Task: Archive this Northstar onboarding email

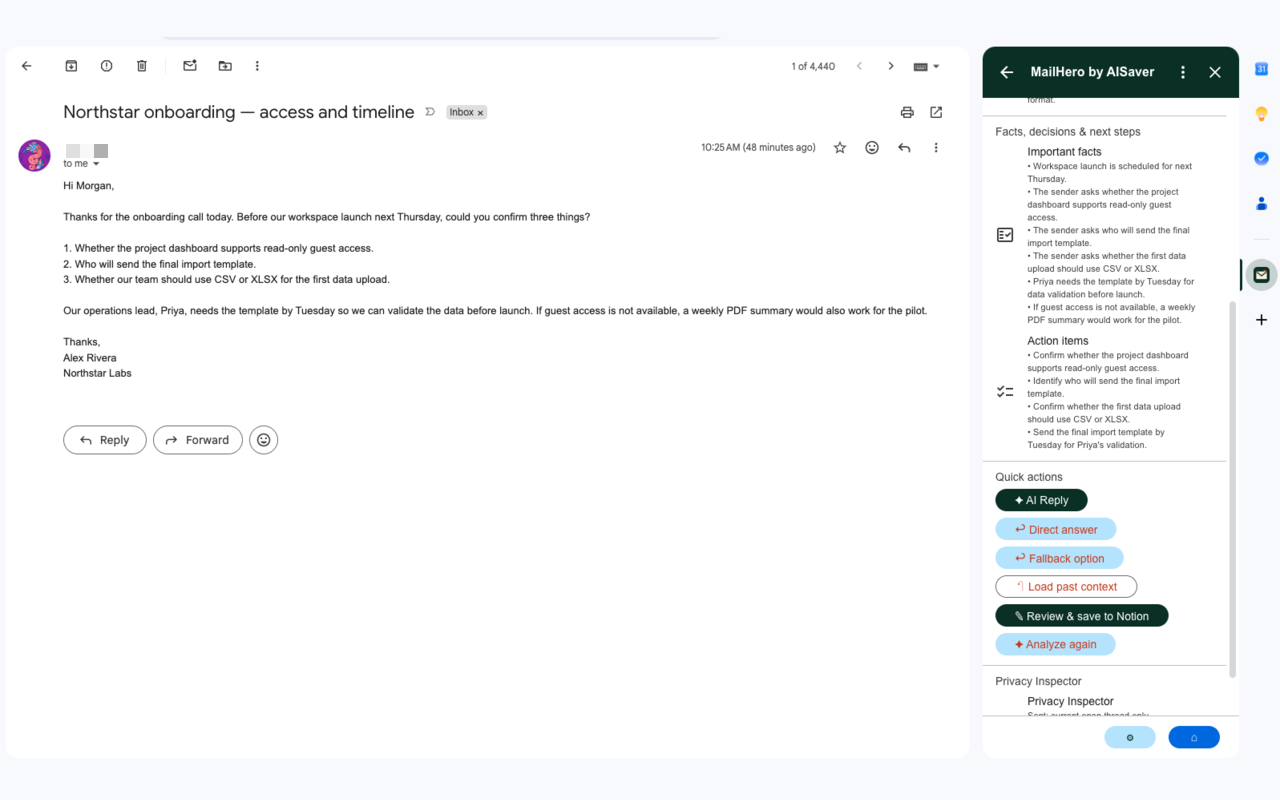Action: pyautogui.click(x=71, y=66)
